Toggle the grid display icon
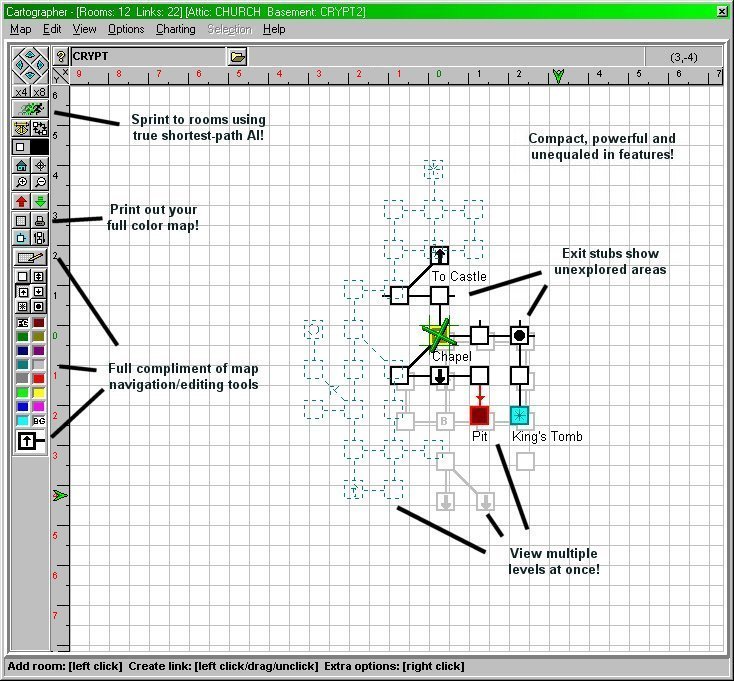This screenshot has width=734, height=681. (x=21, y=220)
